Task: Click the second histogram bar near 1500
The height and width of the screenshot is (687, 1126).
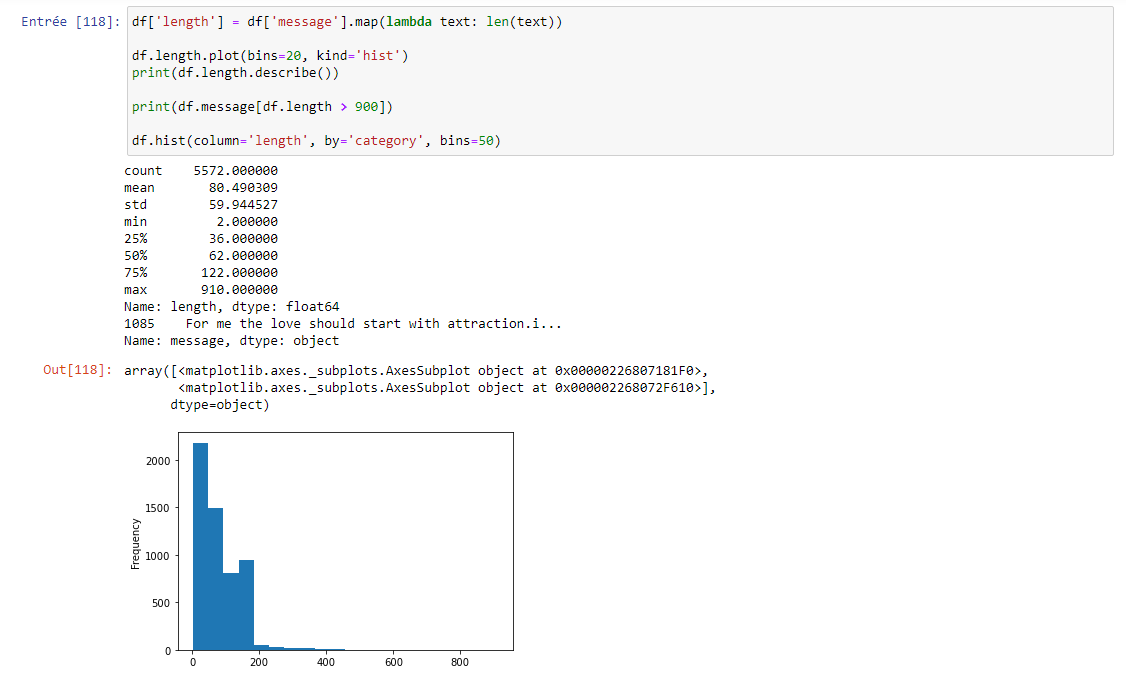Action: (x=215, y=578)
